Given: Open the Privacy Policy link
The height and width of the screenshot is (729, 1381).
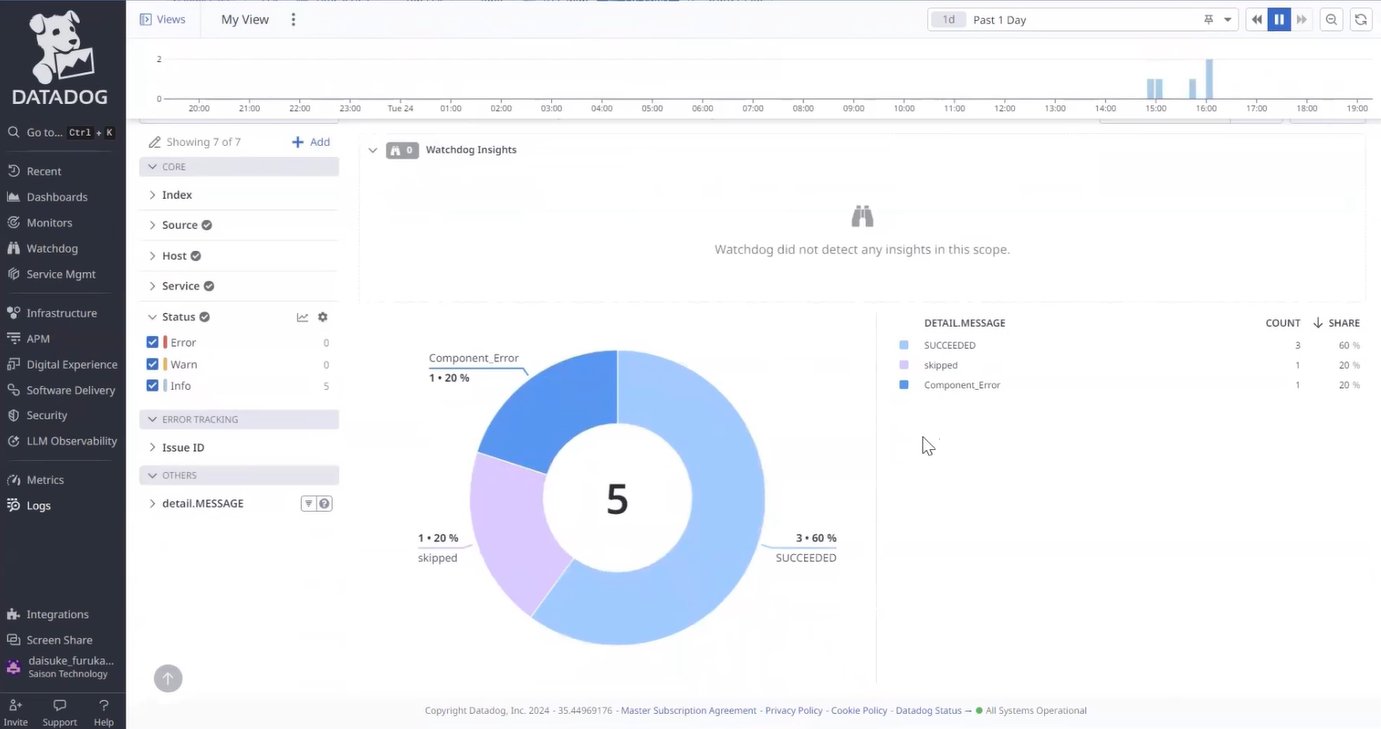Looking at the screenshot, I should (794, 711).
